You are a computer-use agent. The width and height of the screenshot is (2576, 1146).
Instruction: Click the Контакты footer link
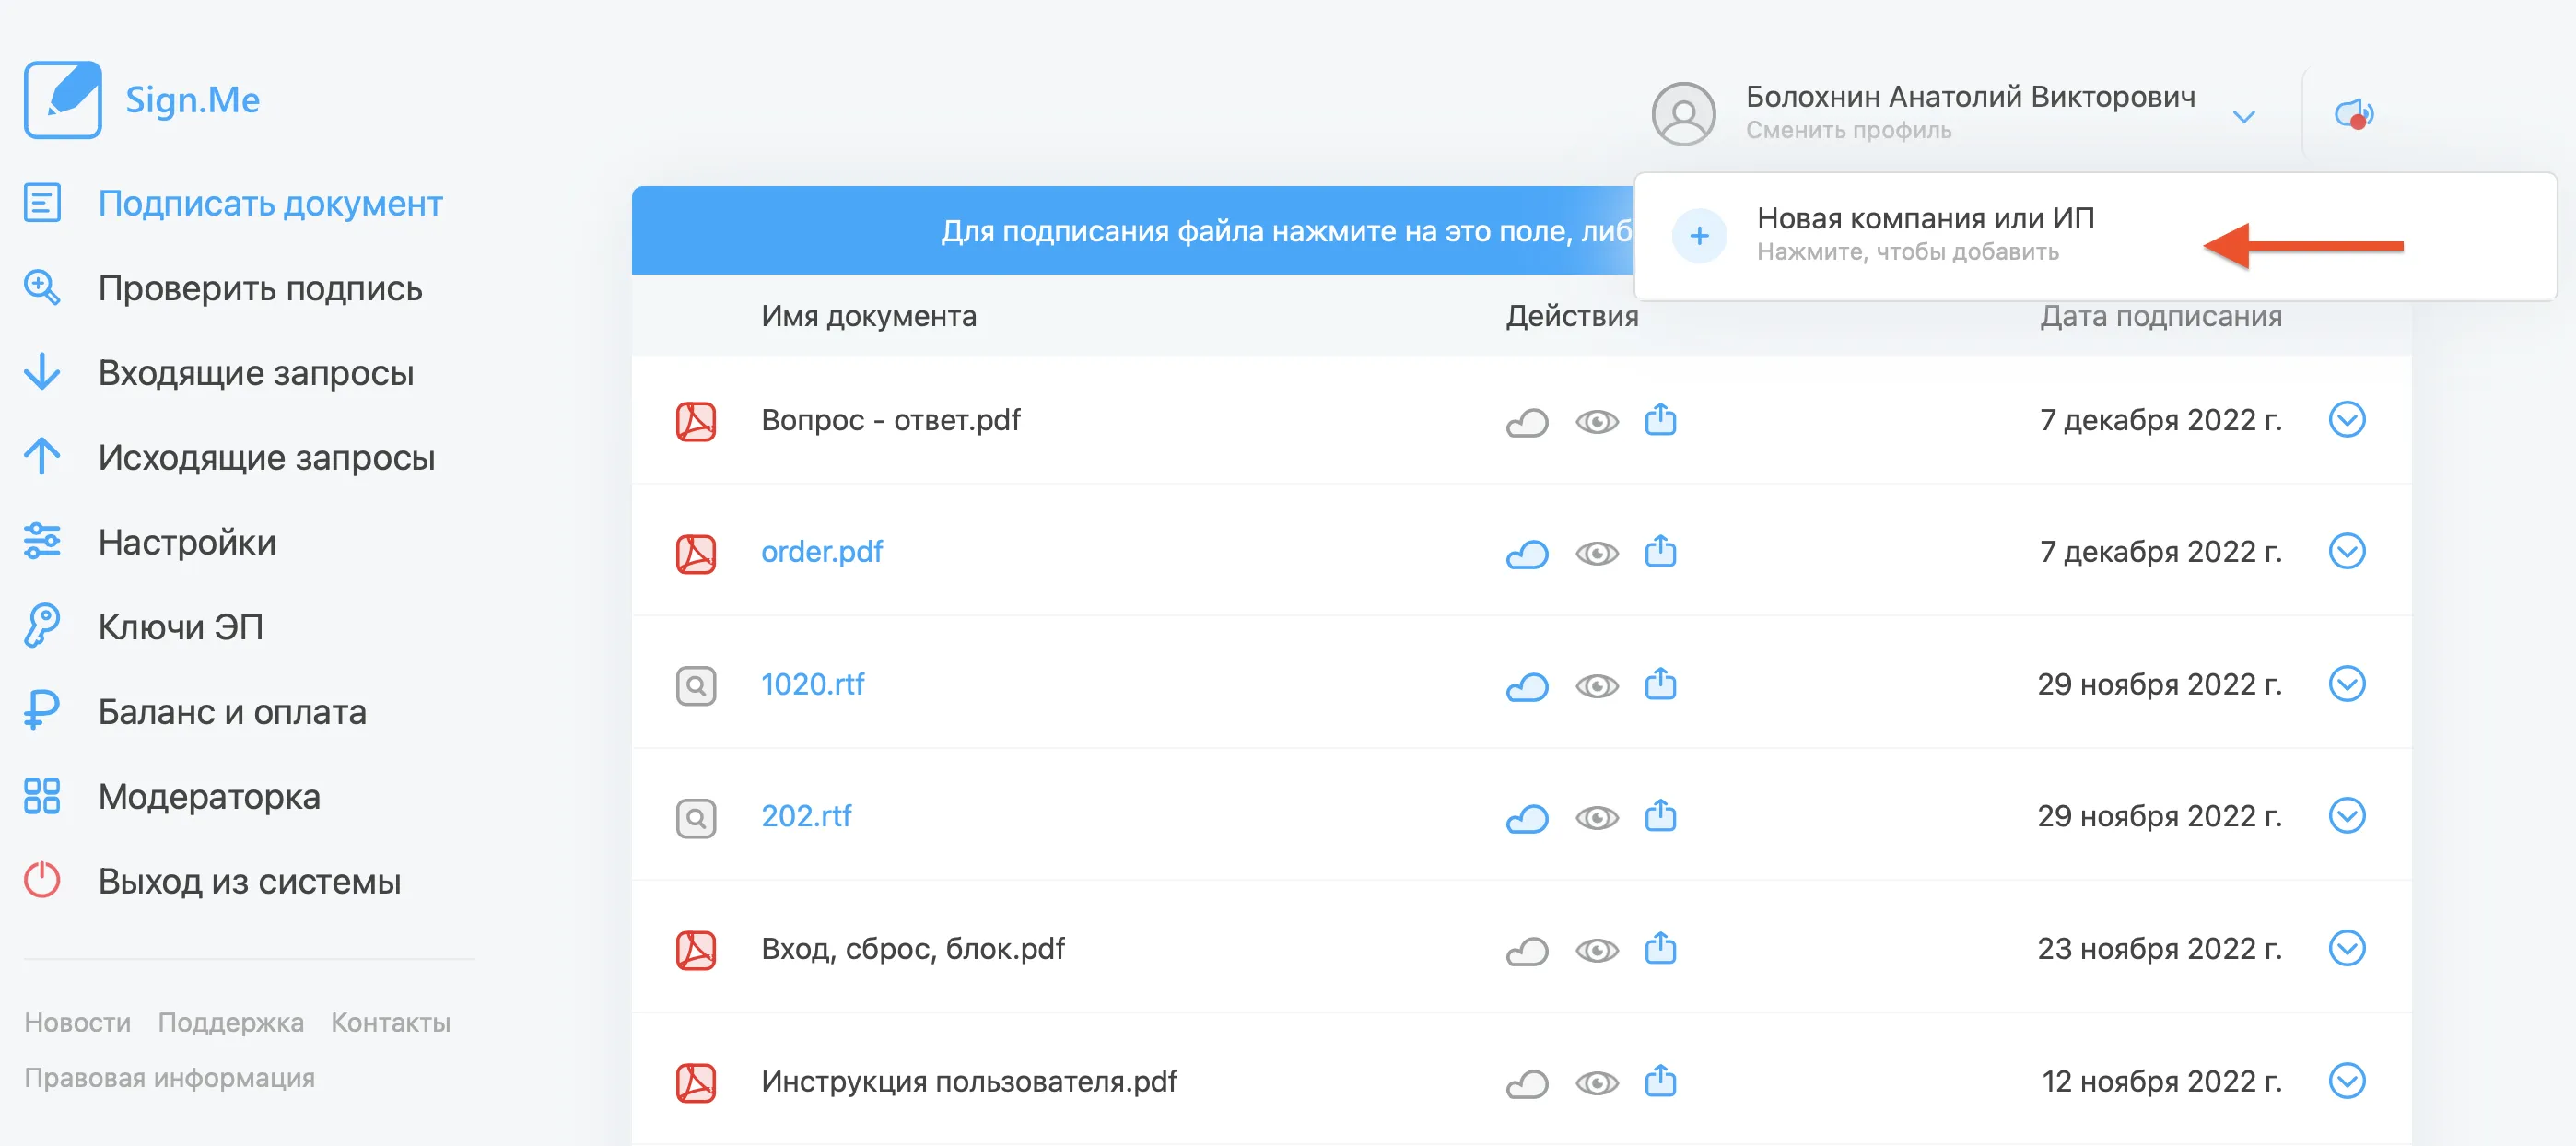click(391, 1022)
